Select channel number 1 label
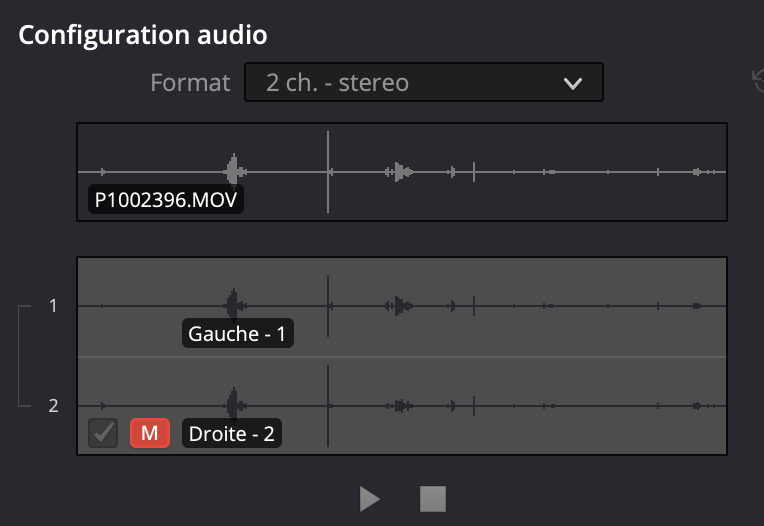This screenshot has width=764, height=526. coord(53,306)
